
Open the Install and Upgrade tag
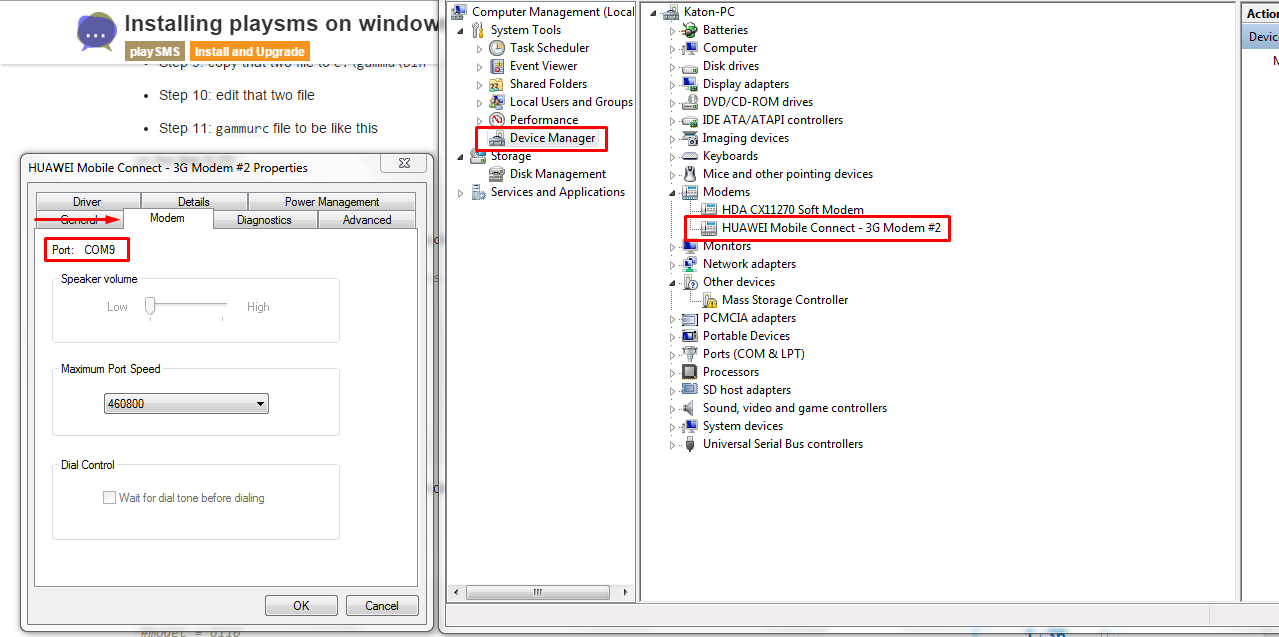(x=249, y=51)
